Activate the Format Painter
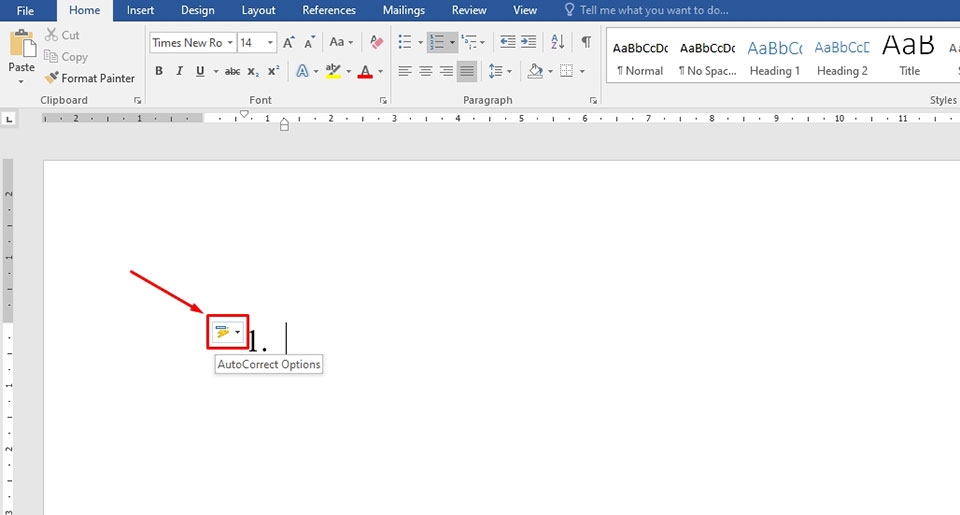 point(90,78)
